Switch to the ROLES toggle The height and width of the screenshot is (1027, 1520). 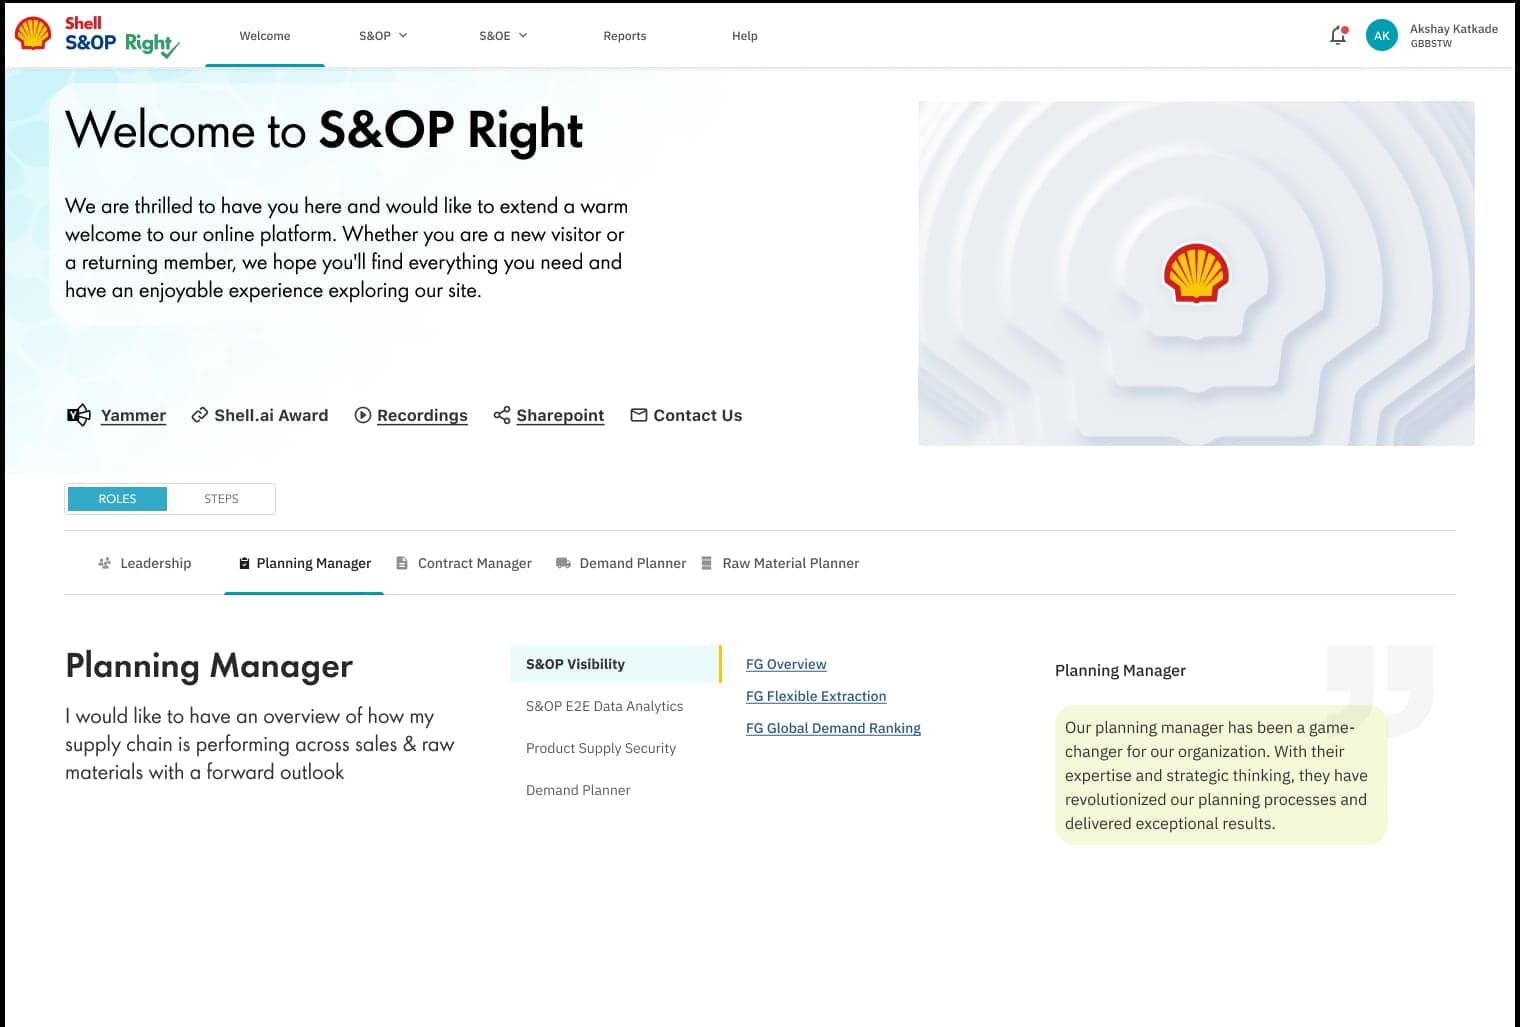(x=117, y=499)
